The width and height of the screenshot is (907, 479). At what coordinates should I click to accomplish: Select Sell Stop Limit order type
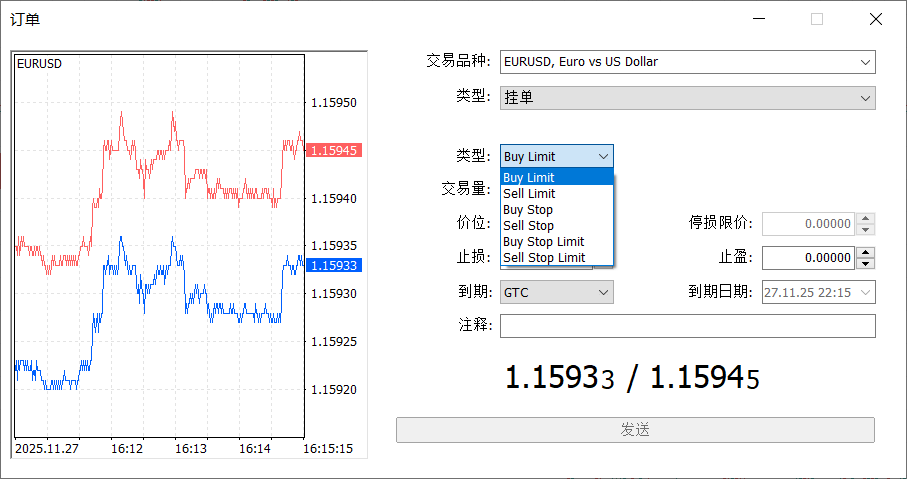tap(556, 258)
